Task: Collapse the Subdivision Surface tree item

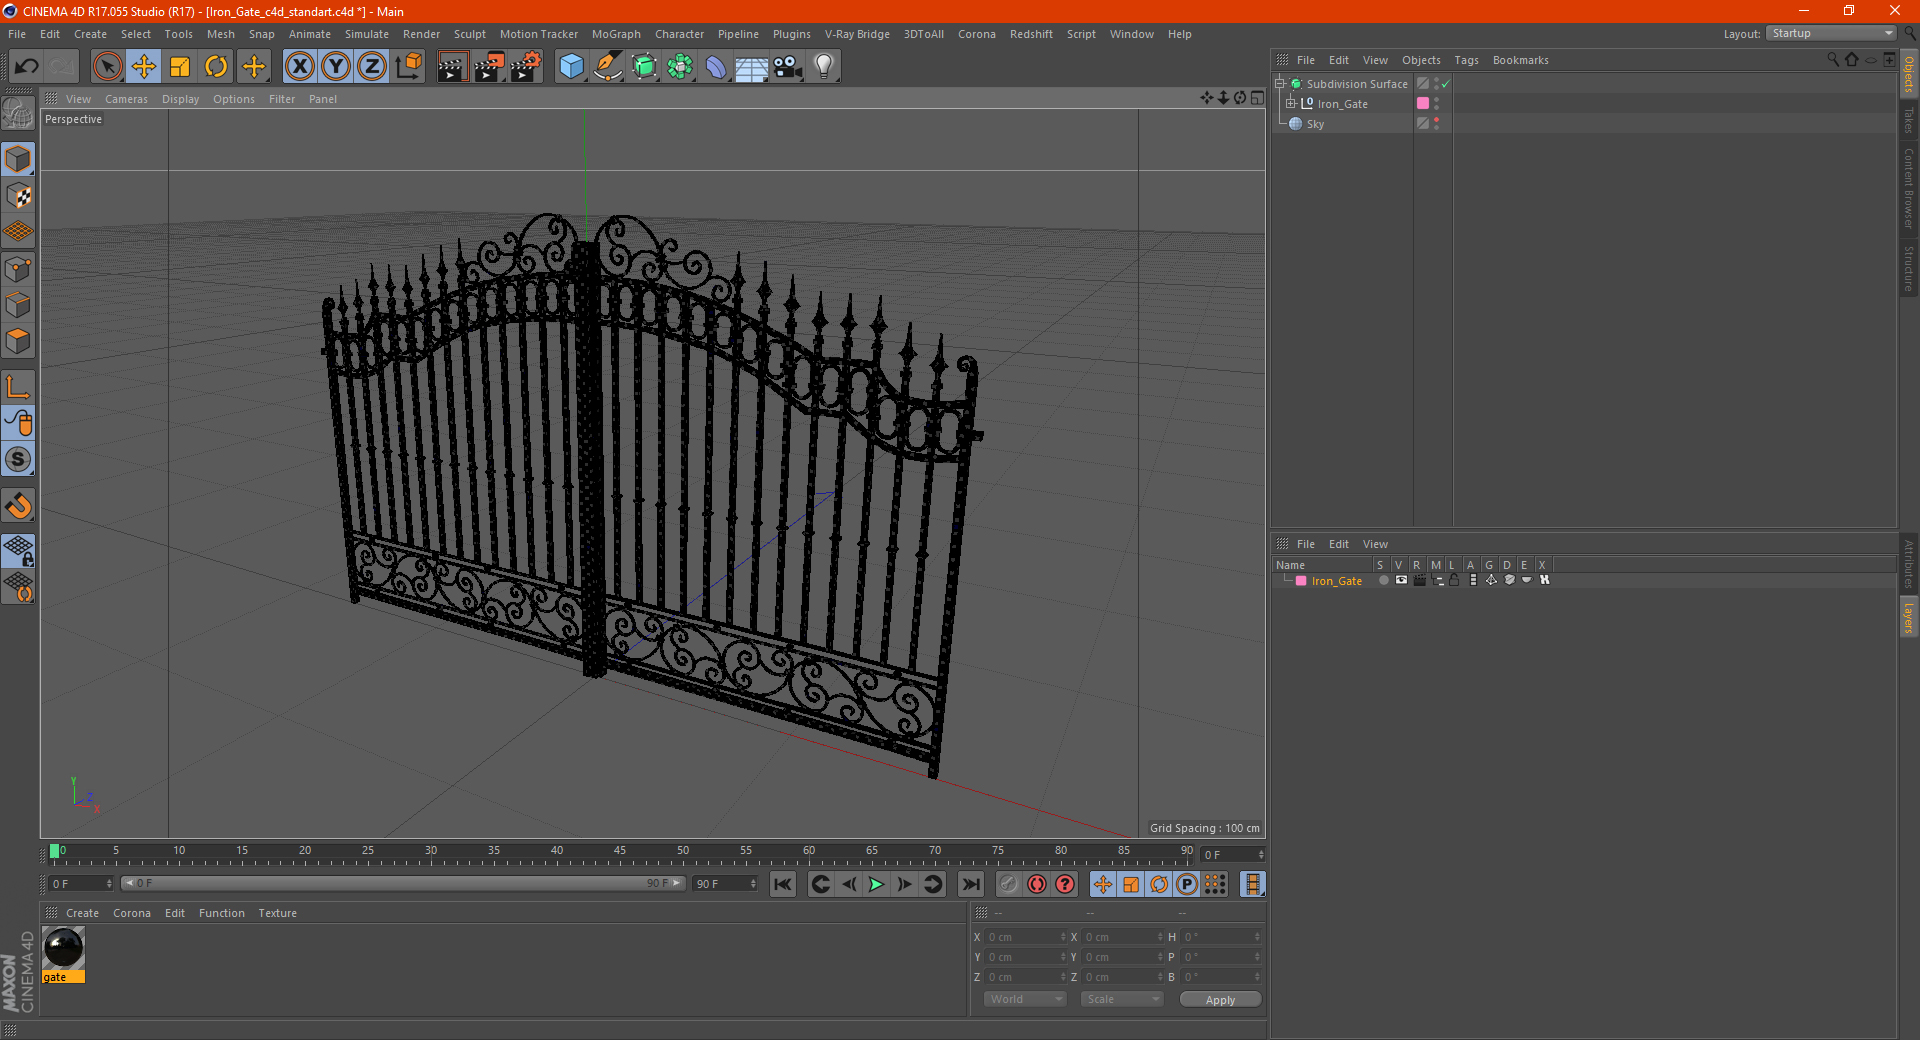Action: (1279, 84)
